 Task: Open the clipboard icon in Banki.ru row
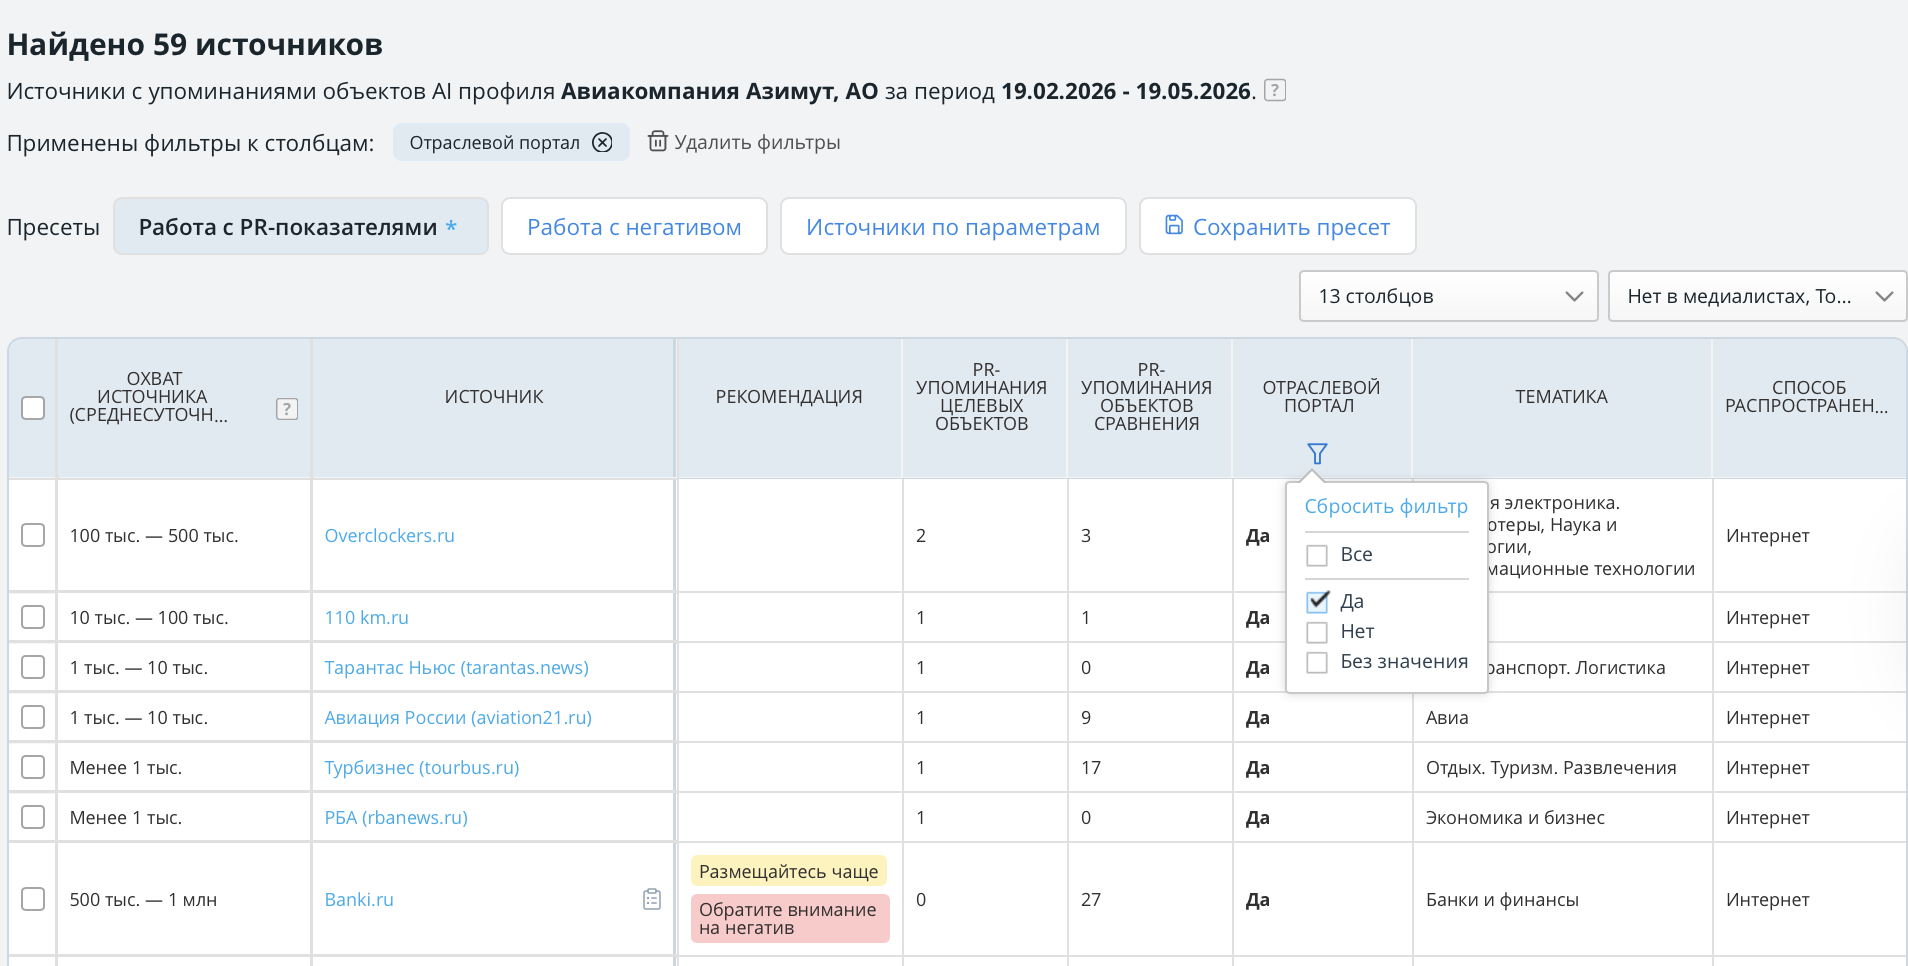tap(652, 899)
